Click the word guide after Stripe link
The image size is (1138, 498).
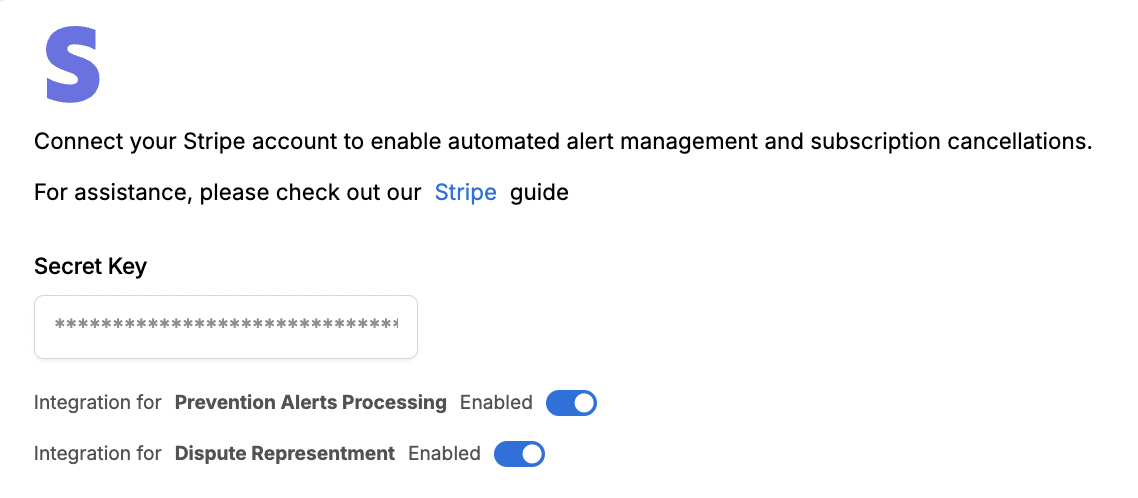539,193
